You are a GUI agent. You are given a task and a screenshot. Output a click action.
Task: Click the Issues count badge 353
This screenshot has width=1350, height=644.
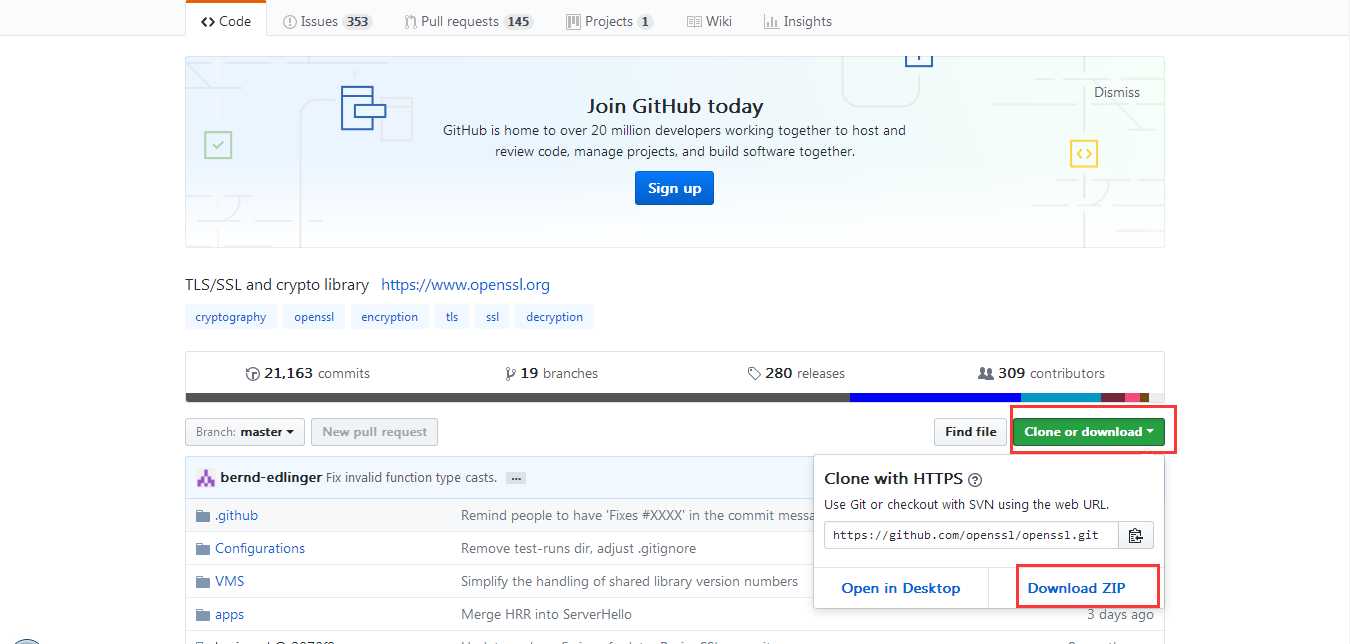coord(357,21)
